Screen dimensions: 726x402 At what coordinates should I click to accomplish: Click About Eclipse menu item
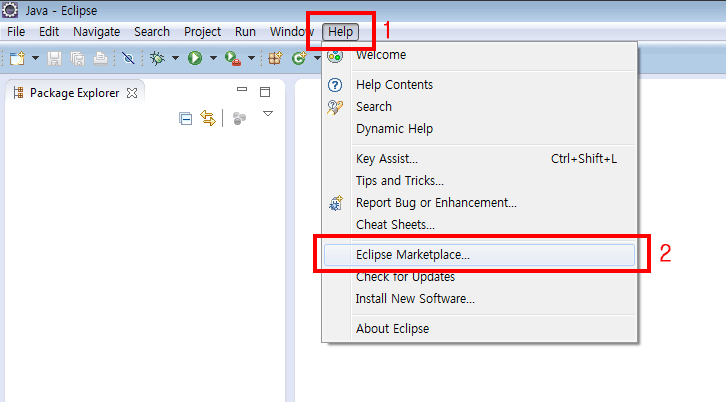(x=392, y=328)
